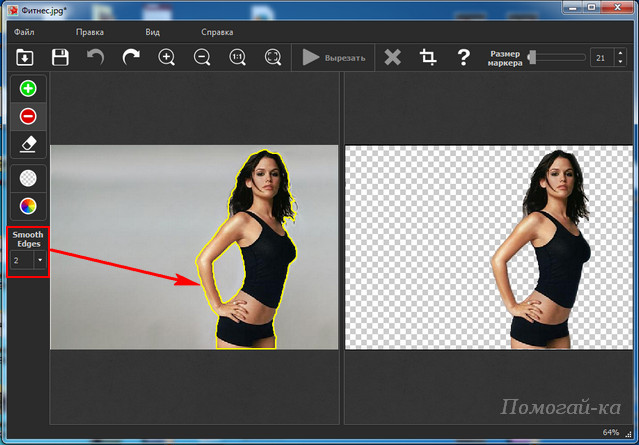Click the Вырезать button

click(x=333, y=57)
